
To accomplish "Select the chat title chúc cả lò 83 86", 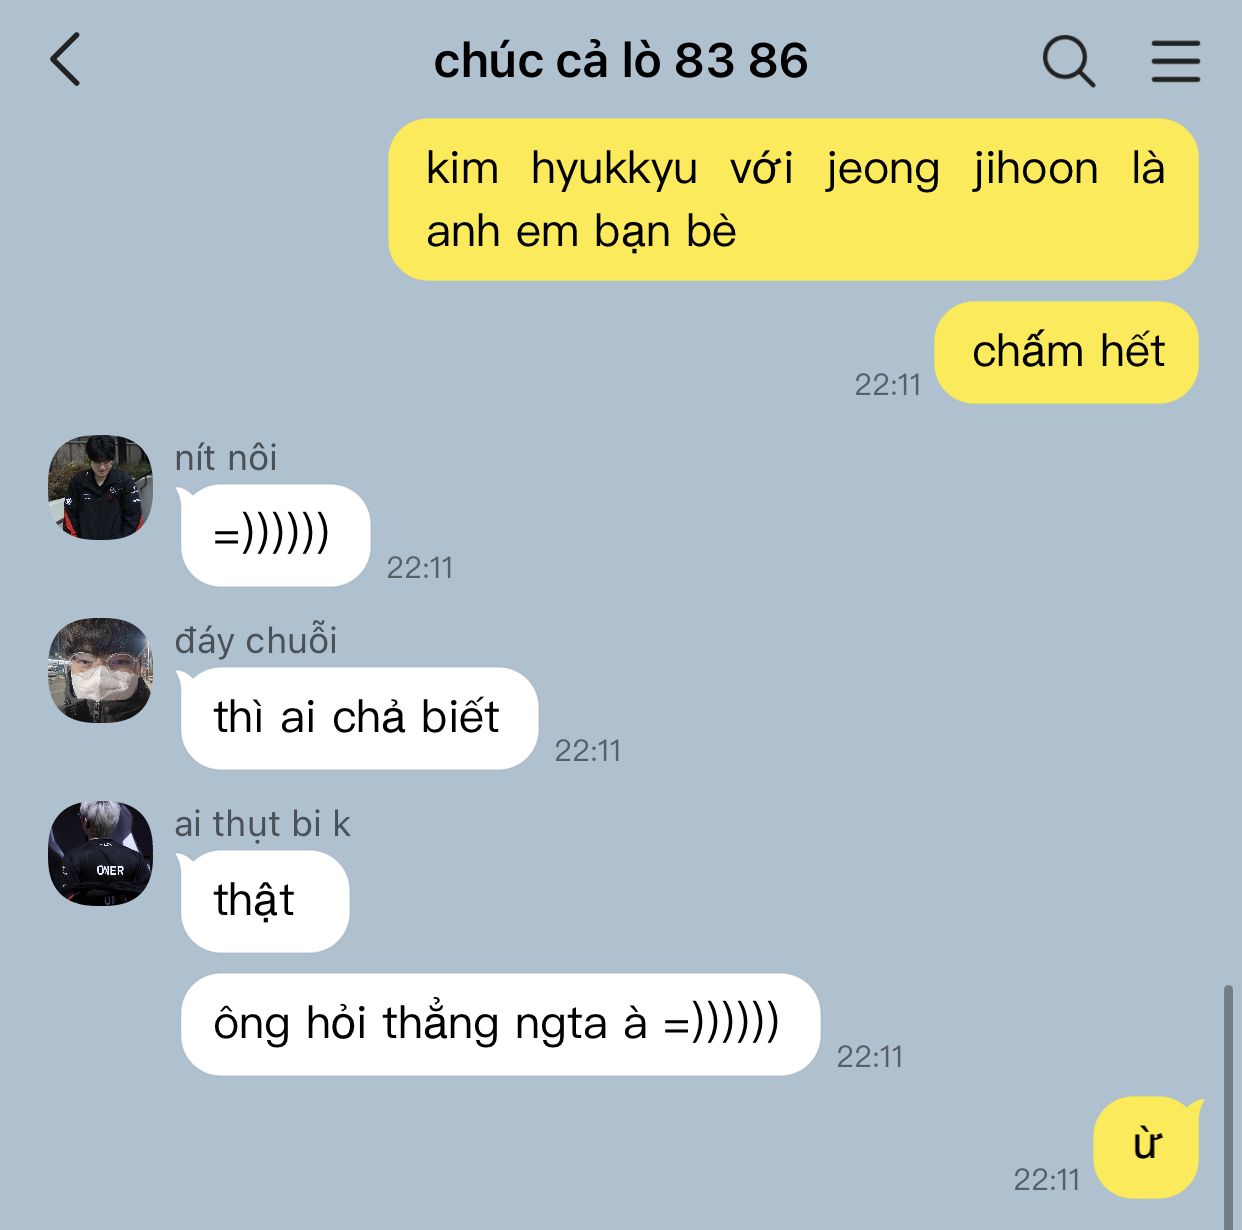I will tap(620, 61).
